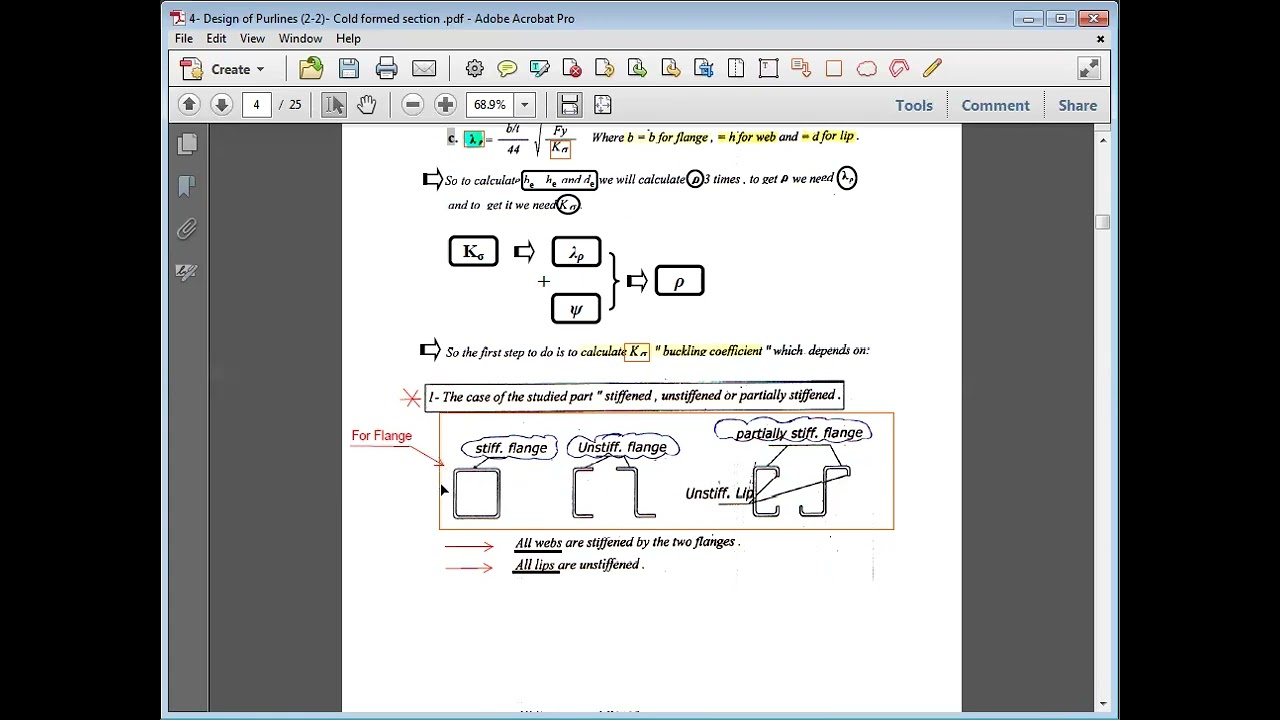Image resolution: width=1280 pixels, height=720 pixels.
Task: Select the cloud drawing tool
Action: (866, 69)
